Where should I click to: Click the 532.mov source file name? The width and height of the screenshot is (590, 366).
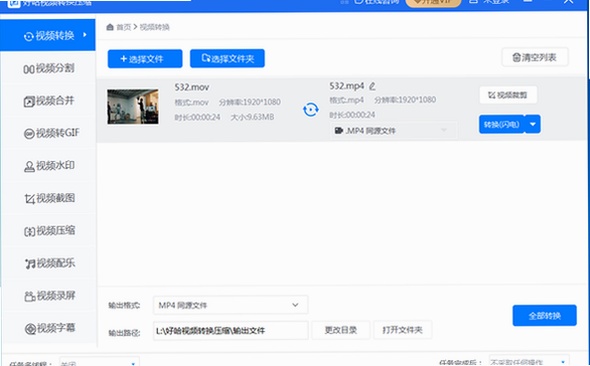pos(192,87)
